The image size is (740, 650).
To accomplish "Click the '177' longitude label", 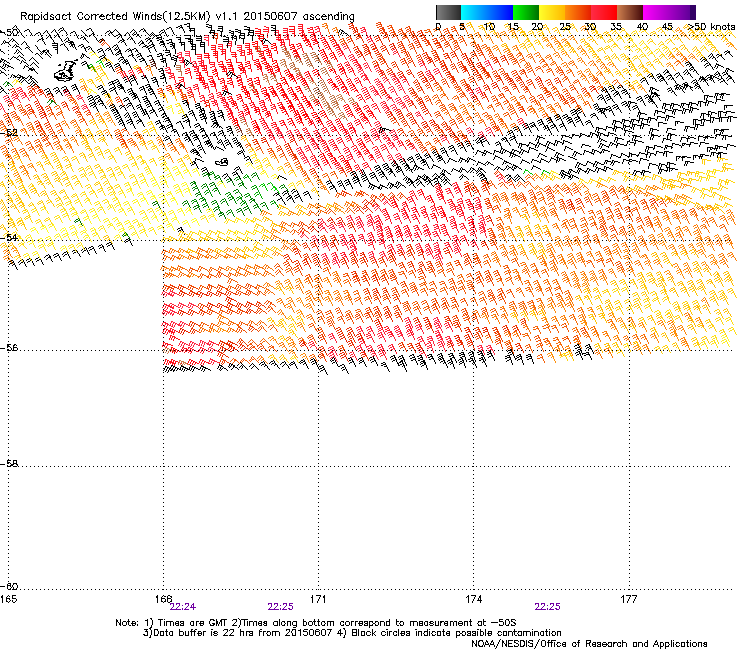I will click(628, 599).
